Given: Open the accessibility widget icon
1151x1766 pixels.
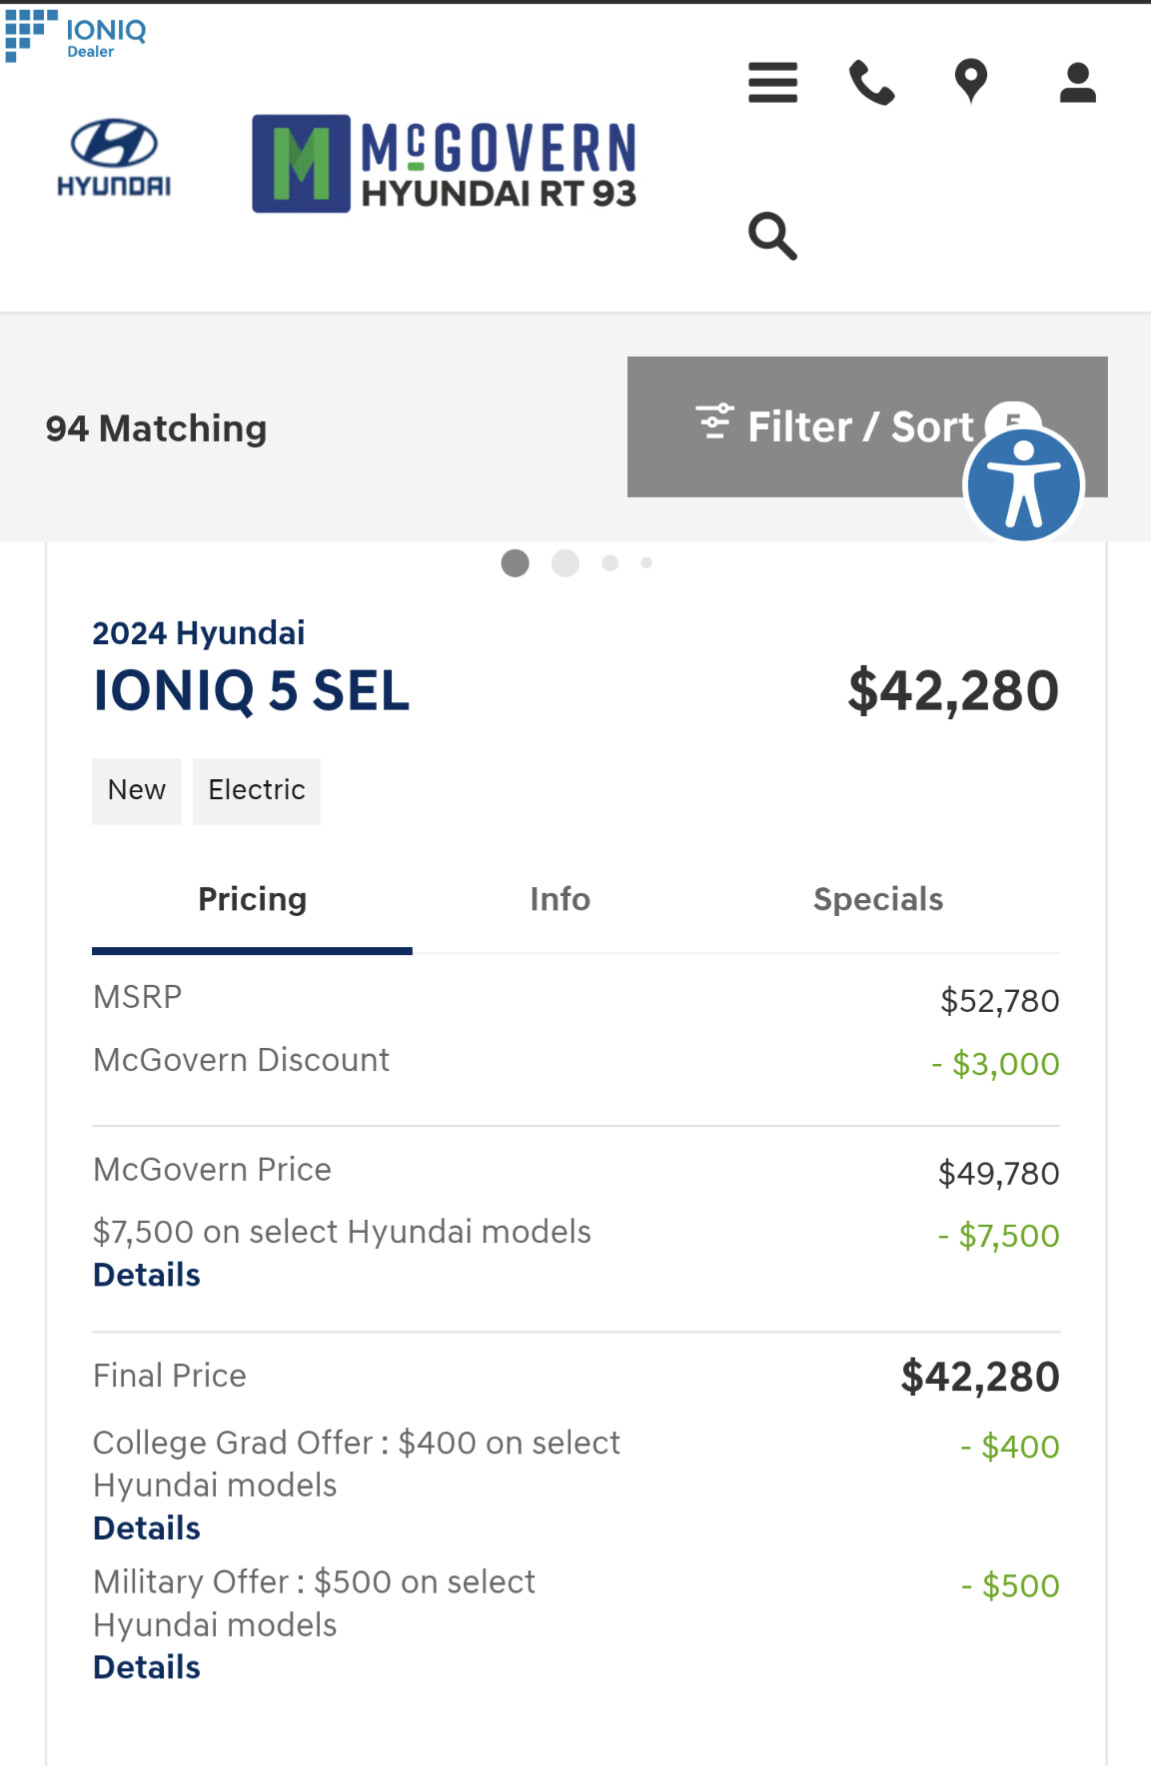Looking at the screenshot, I should pyautogui.click(x=1024, y=485).
